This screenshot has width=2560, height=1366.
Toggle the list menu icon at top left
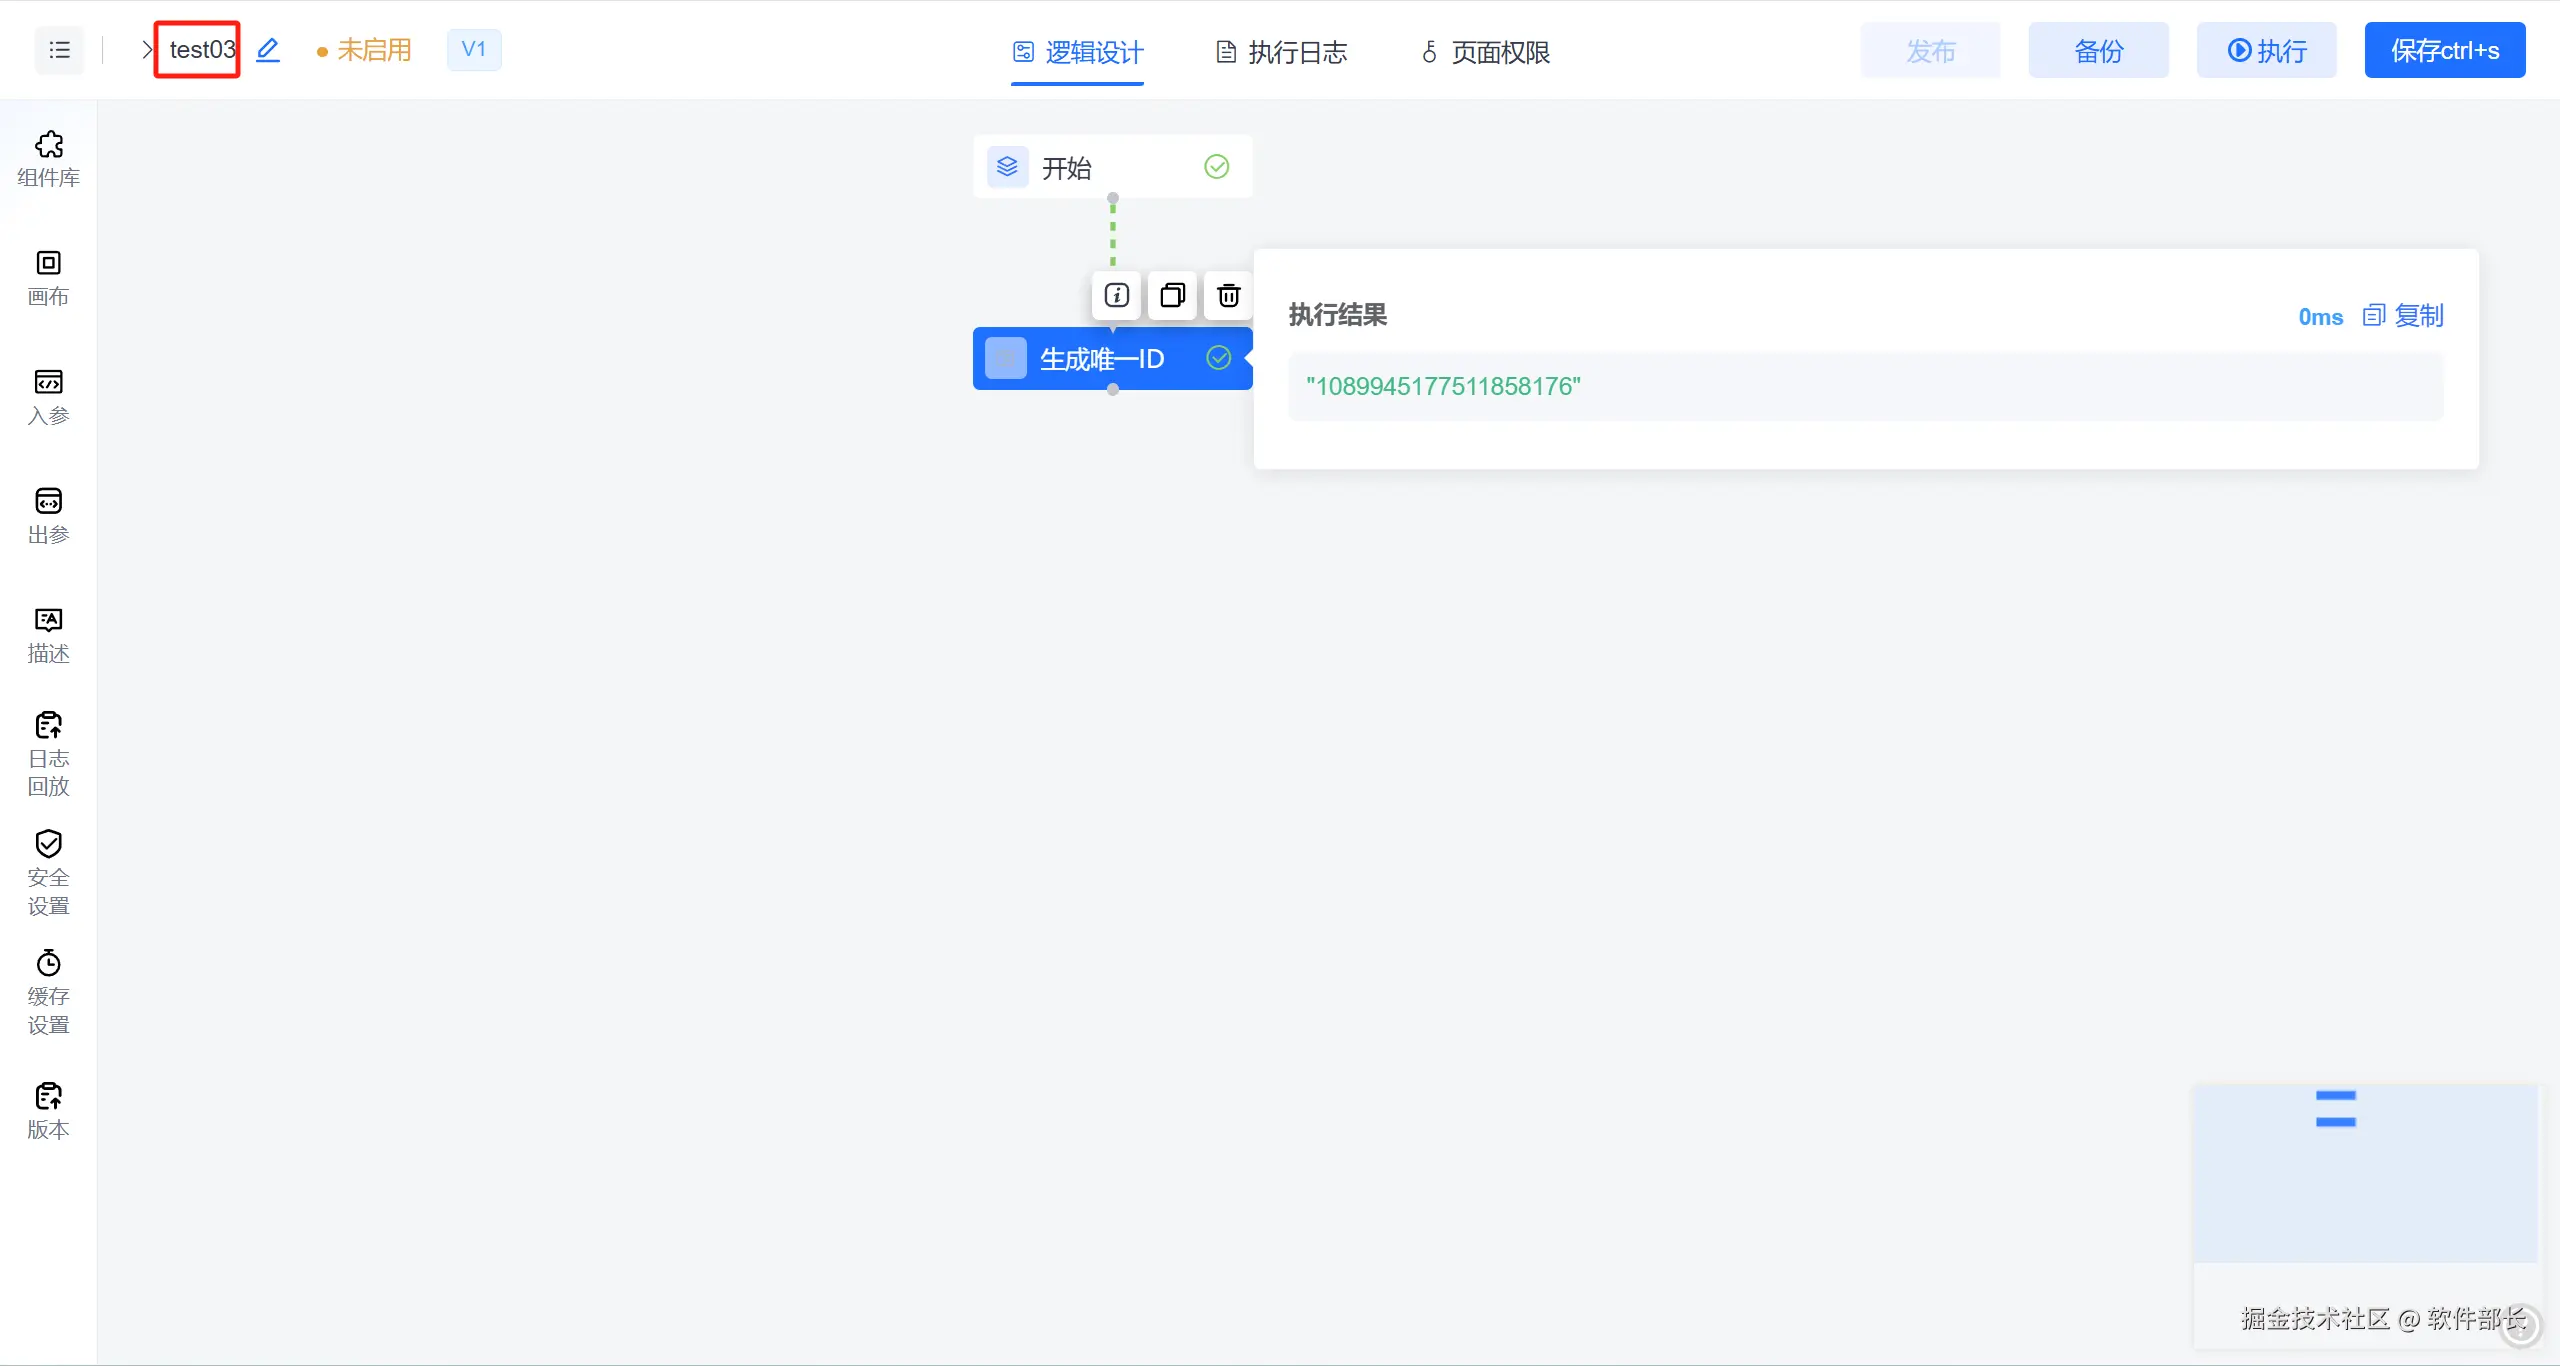[59, 50]
